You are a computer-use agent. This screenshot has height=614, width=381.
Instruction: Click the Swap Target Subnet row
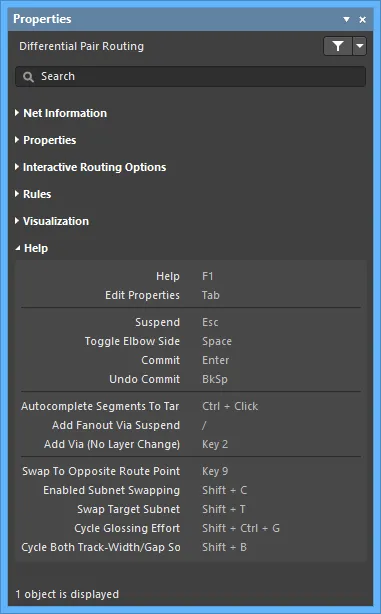pyautogui.click(x=190, y=509)
